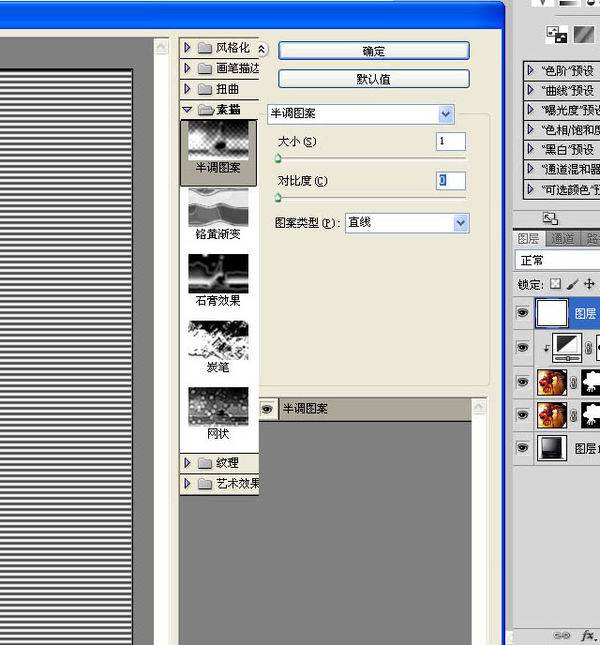This screenshot has height=645, width=600.
Task: Click the lower rooster layer mask link icon
Action: tap(574, 415)
